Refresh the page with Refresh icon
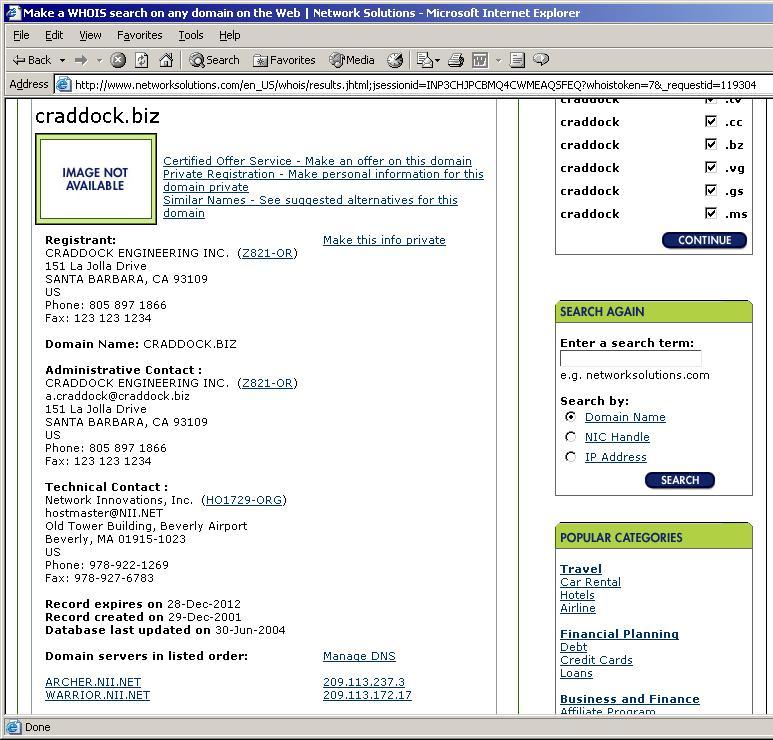773x740 pixels. (x=142, y=60)
